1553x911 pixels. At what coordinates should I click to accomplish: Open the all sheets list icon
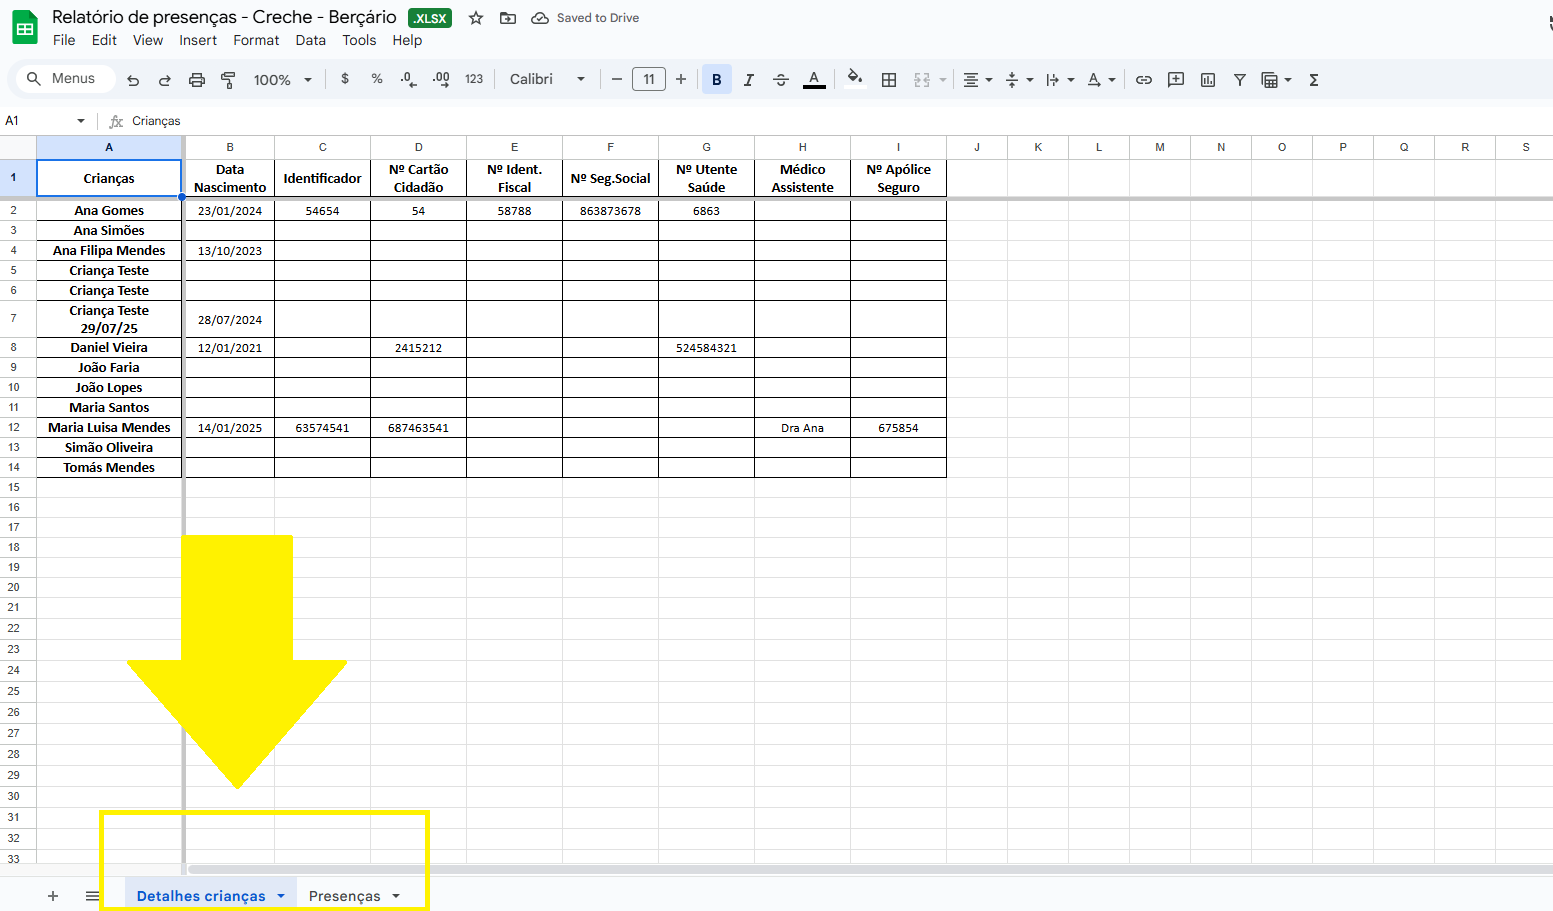click(92, 896)
